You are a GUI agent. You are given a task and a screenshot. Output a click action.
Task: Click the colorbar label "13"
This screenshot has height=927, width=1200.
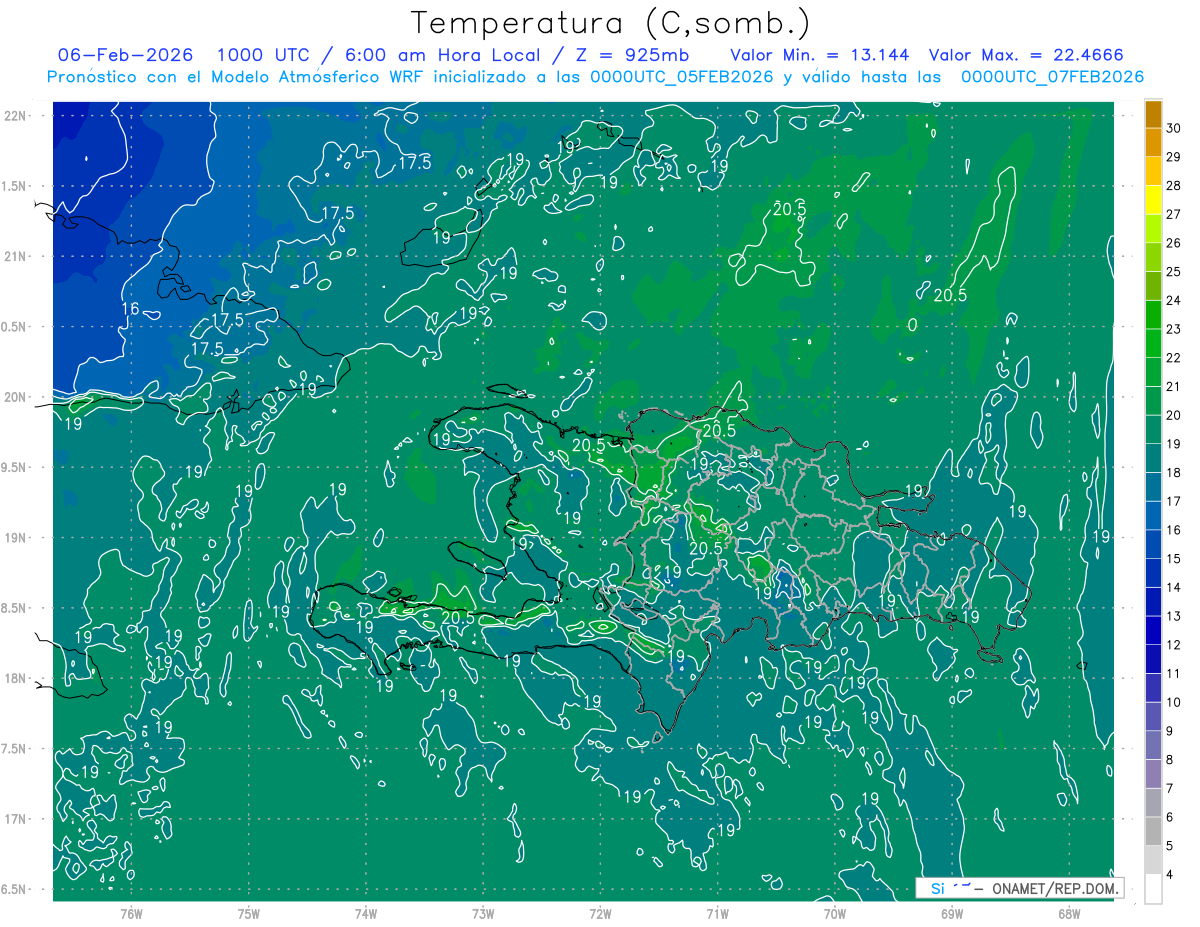(1174, 616)
